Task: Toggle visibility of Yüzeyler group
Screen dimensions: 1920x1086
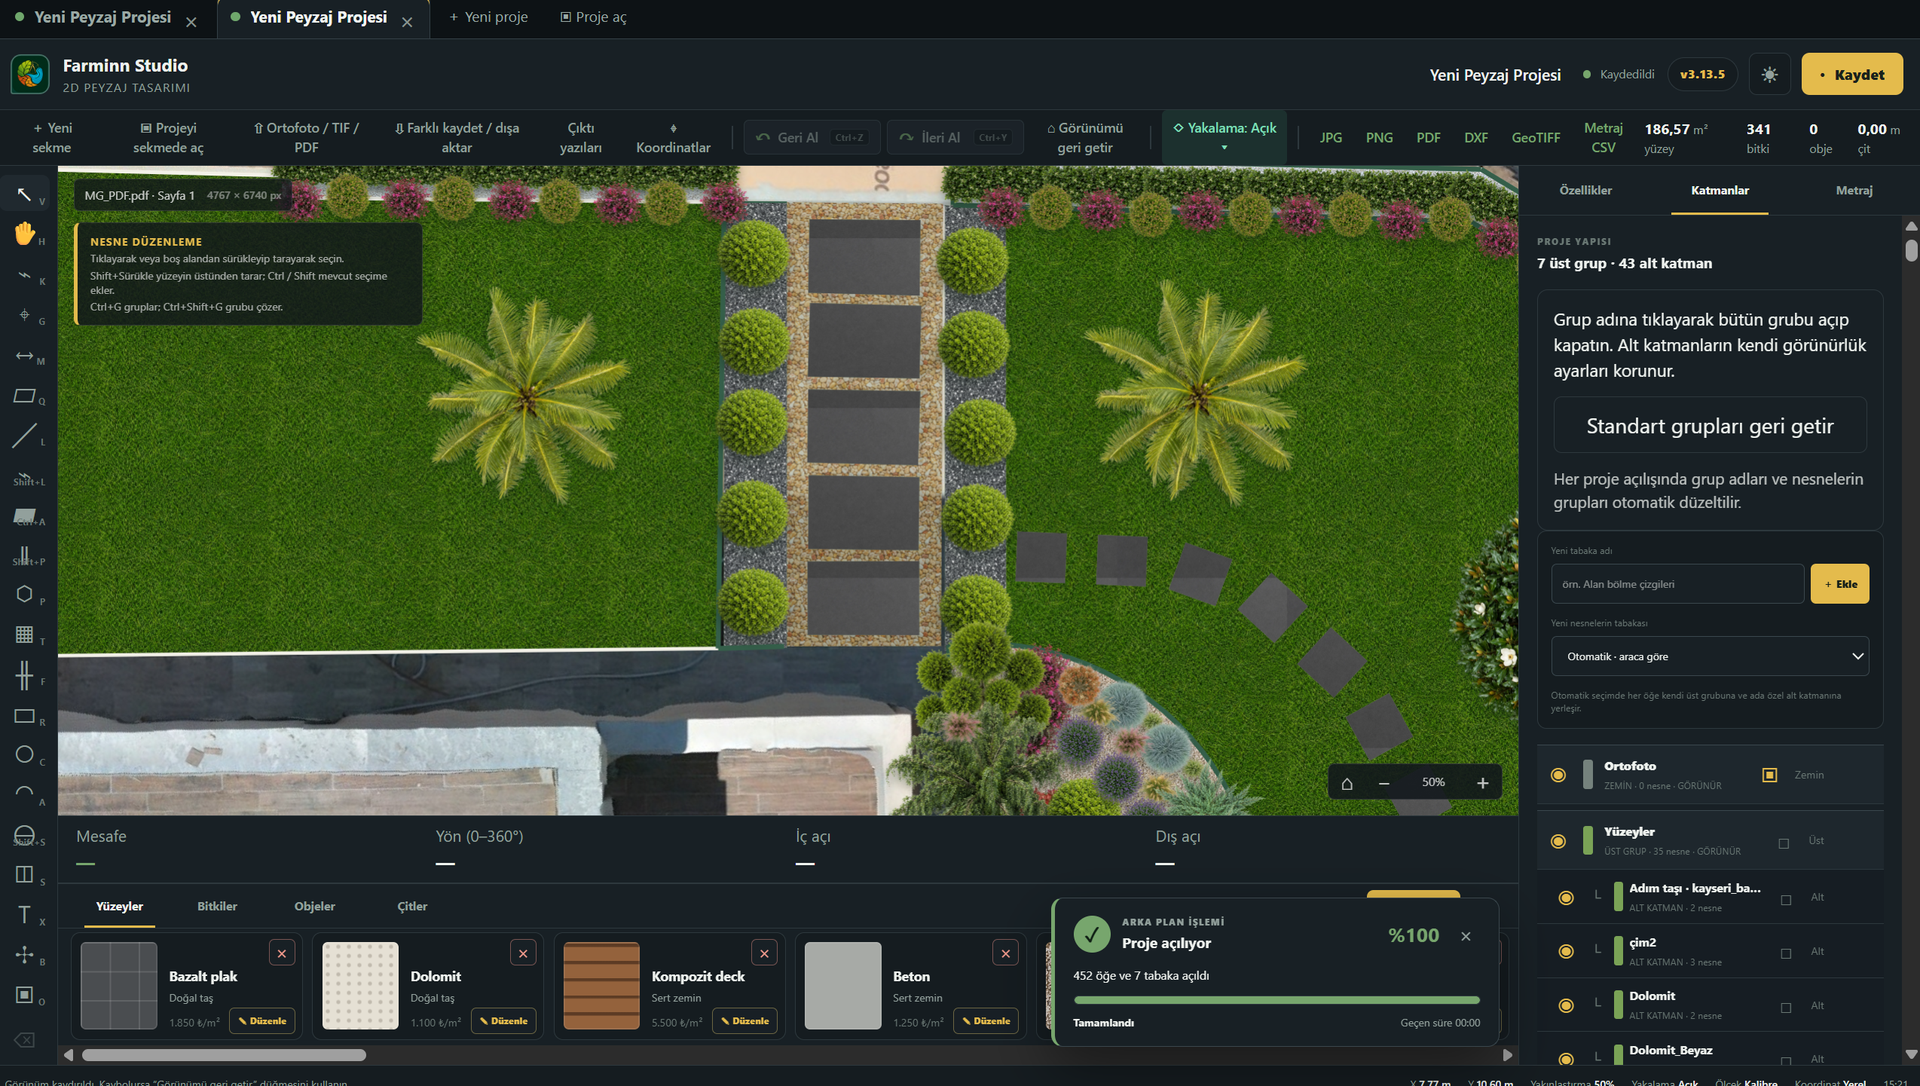Action: 1558,841
